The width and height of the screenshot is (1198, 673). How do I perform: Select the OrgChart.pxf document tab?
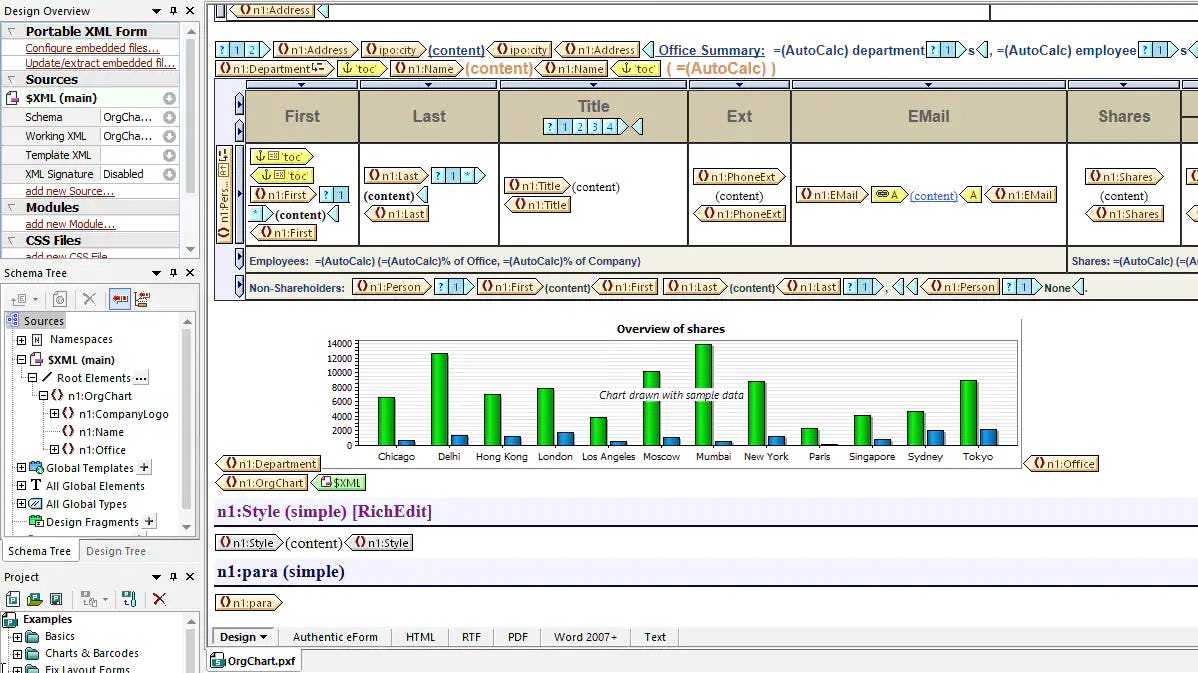click(x=253, y=661)
